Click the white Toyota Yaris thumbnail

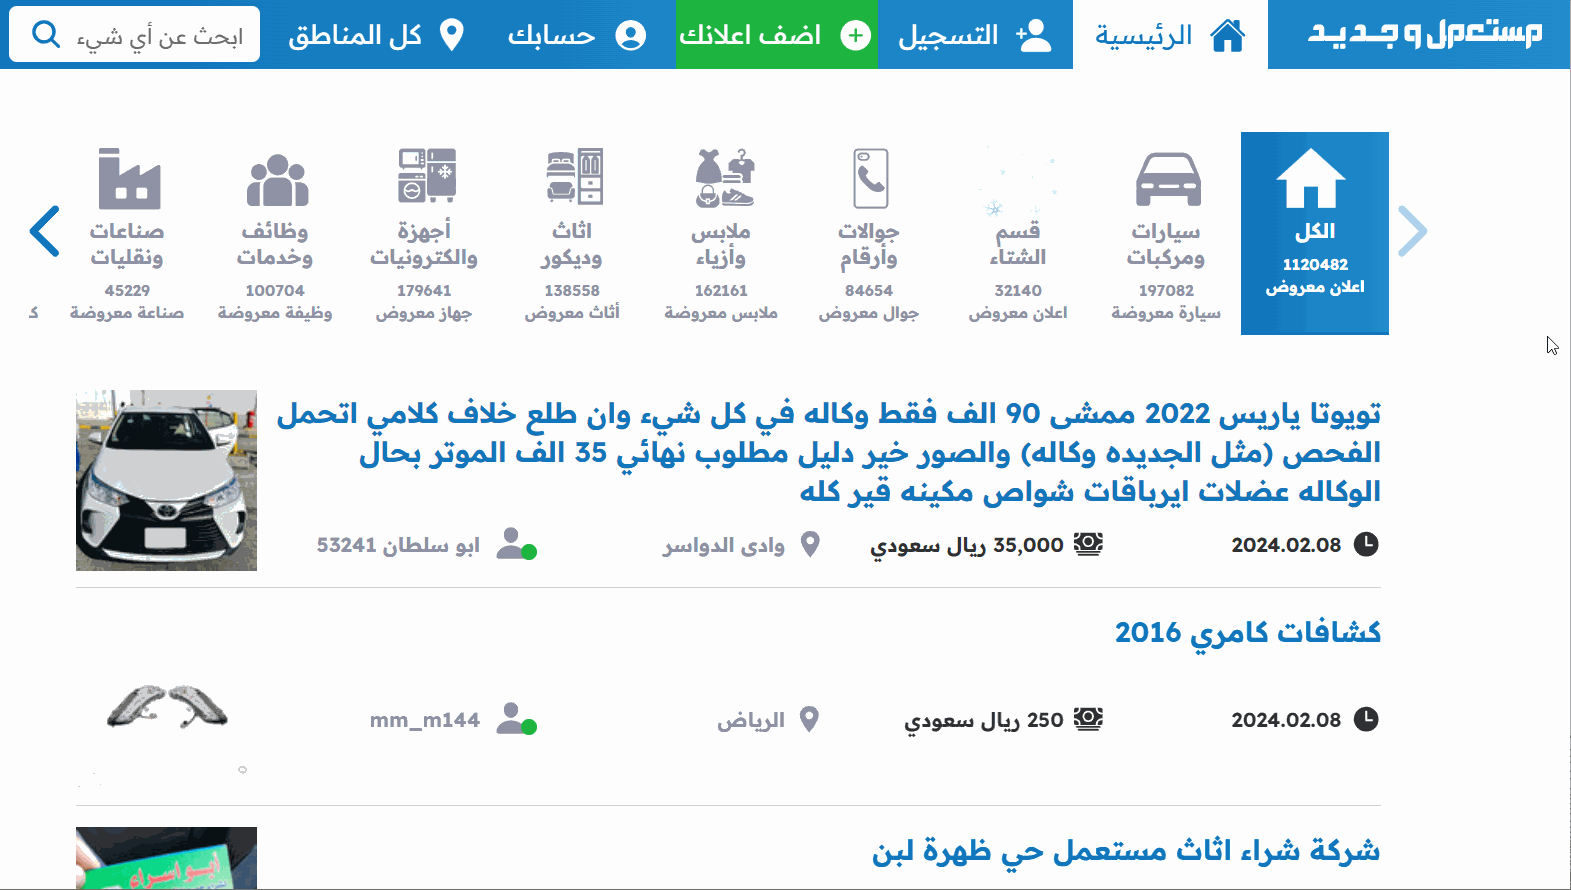[x=166, y=480]
